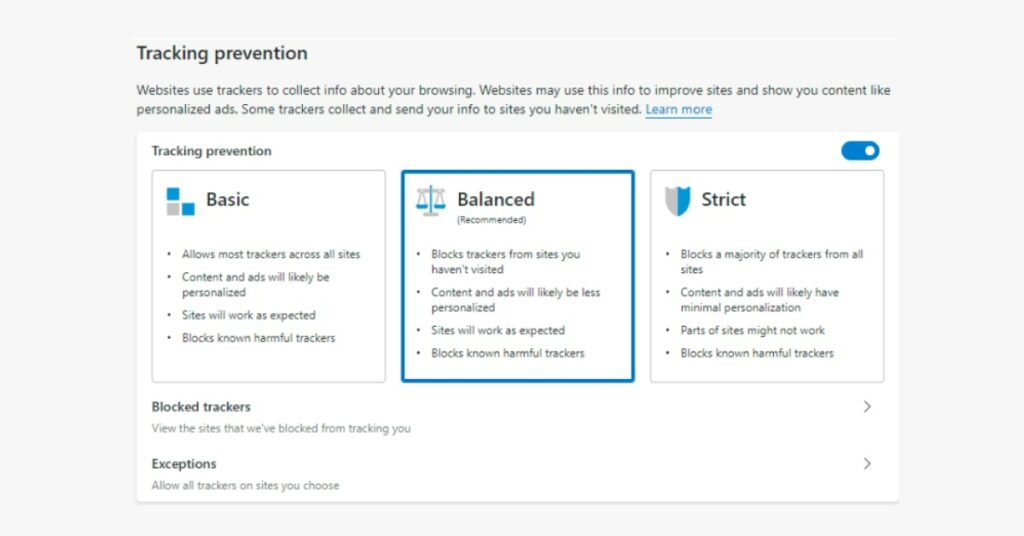The height and width of the screenshot is (536, 1024).
Task: Select the Balanced option heading
Action: pyautogui.click(x=496, y=199)
